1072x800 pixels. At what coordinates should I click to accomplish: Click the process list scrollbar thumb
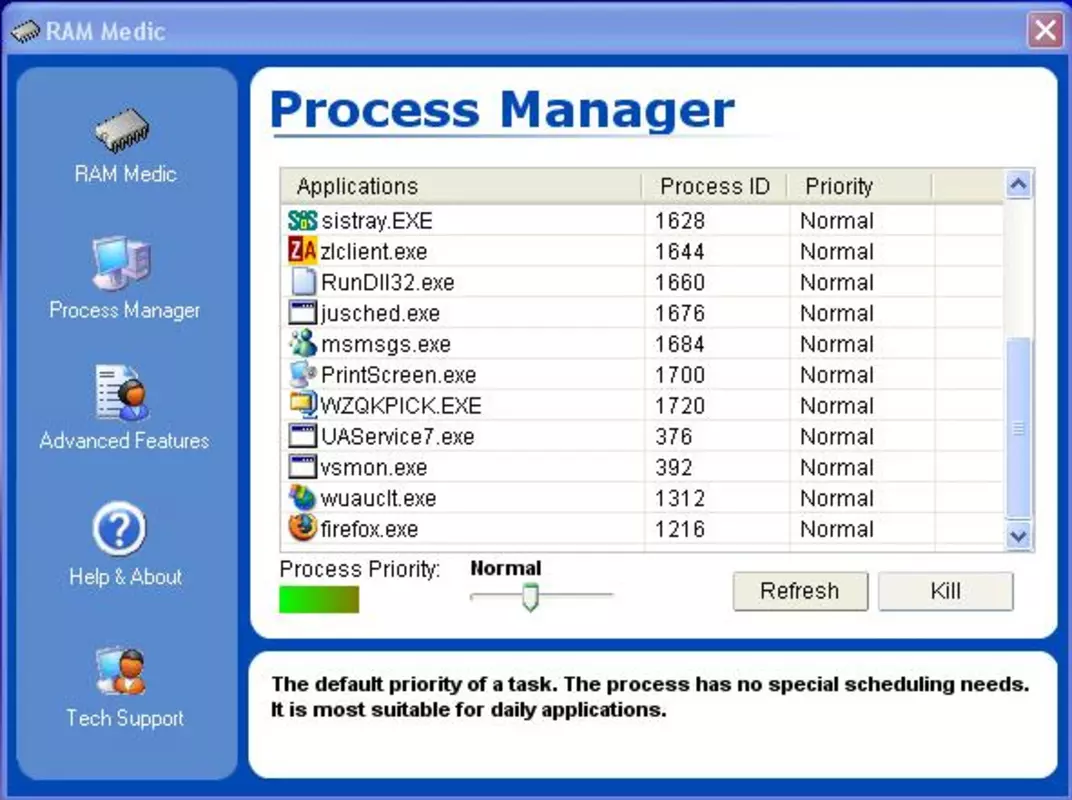[x=1019, y=427]
